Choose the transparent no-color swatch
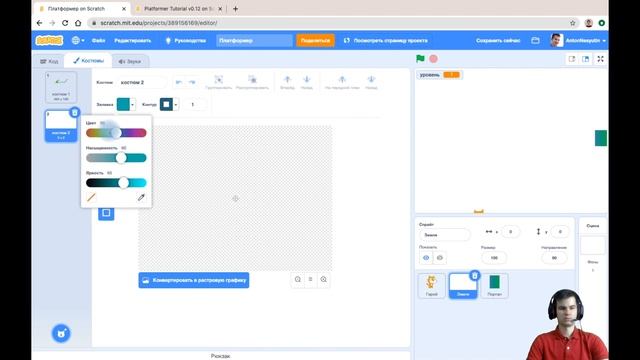Screen dimensions: 640x360 tap(91, 198)
